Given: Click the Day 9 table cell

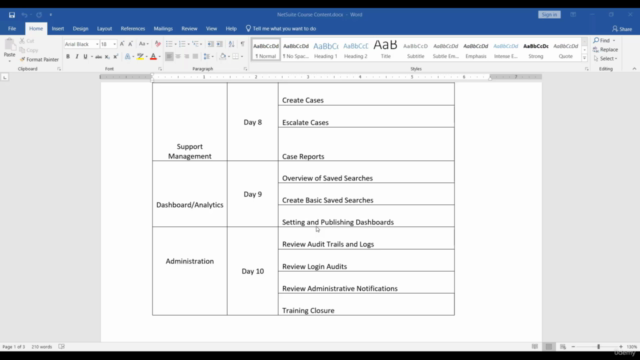Looking at the screenshot, I should 253,194.
